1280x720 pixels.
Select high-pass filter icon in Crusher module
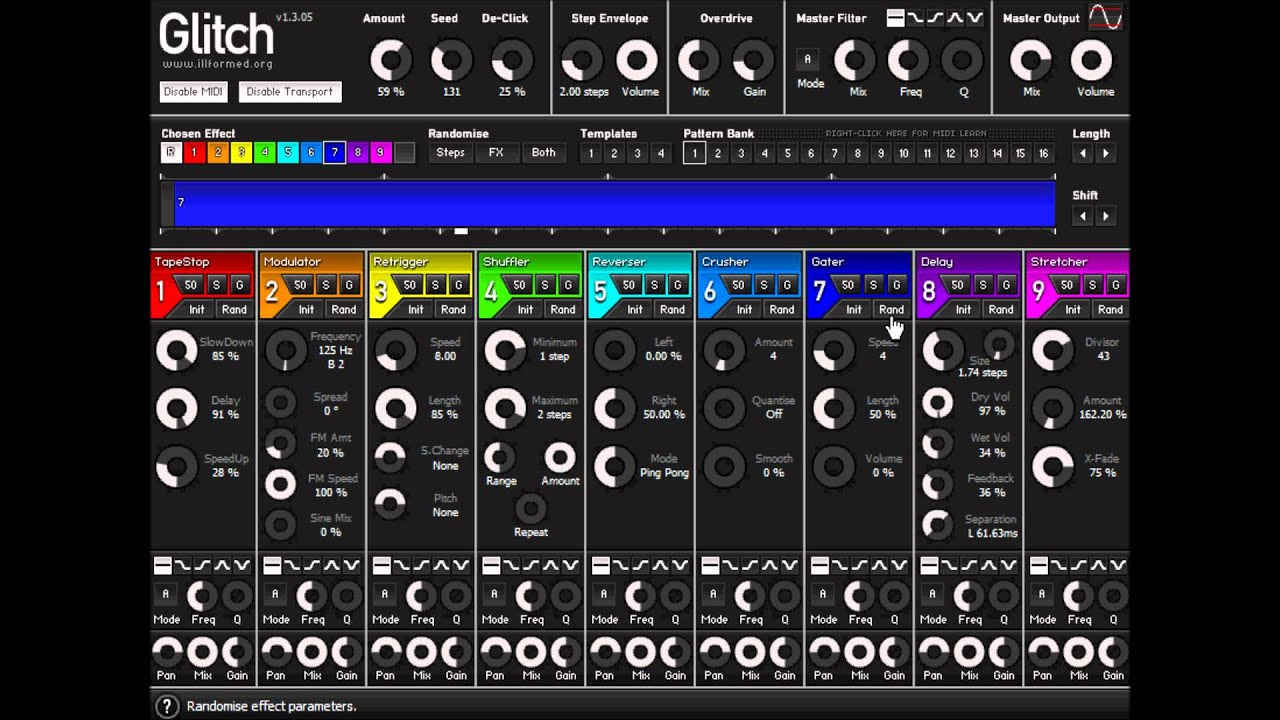pyautogui.click(x=750, y=566)
